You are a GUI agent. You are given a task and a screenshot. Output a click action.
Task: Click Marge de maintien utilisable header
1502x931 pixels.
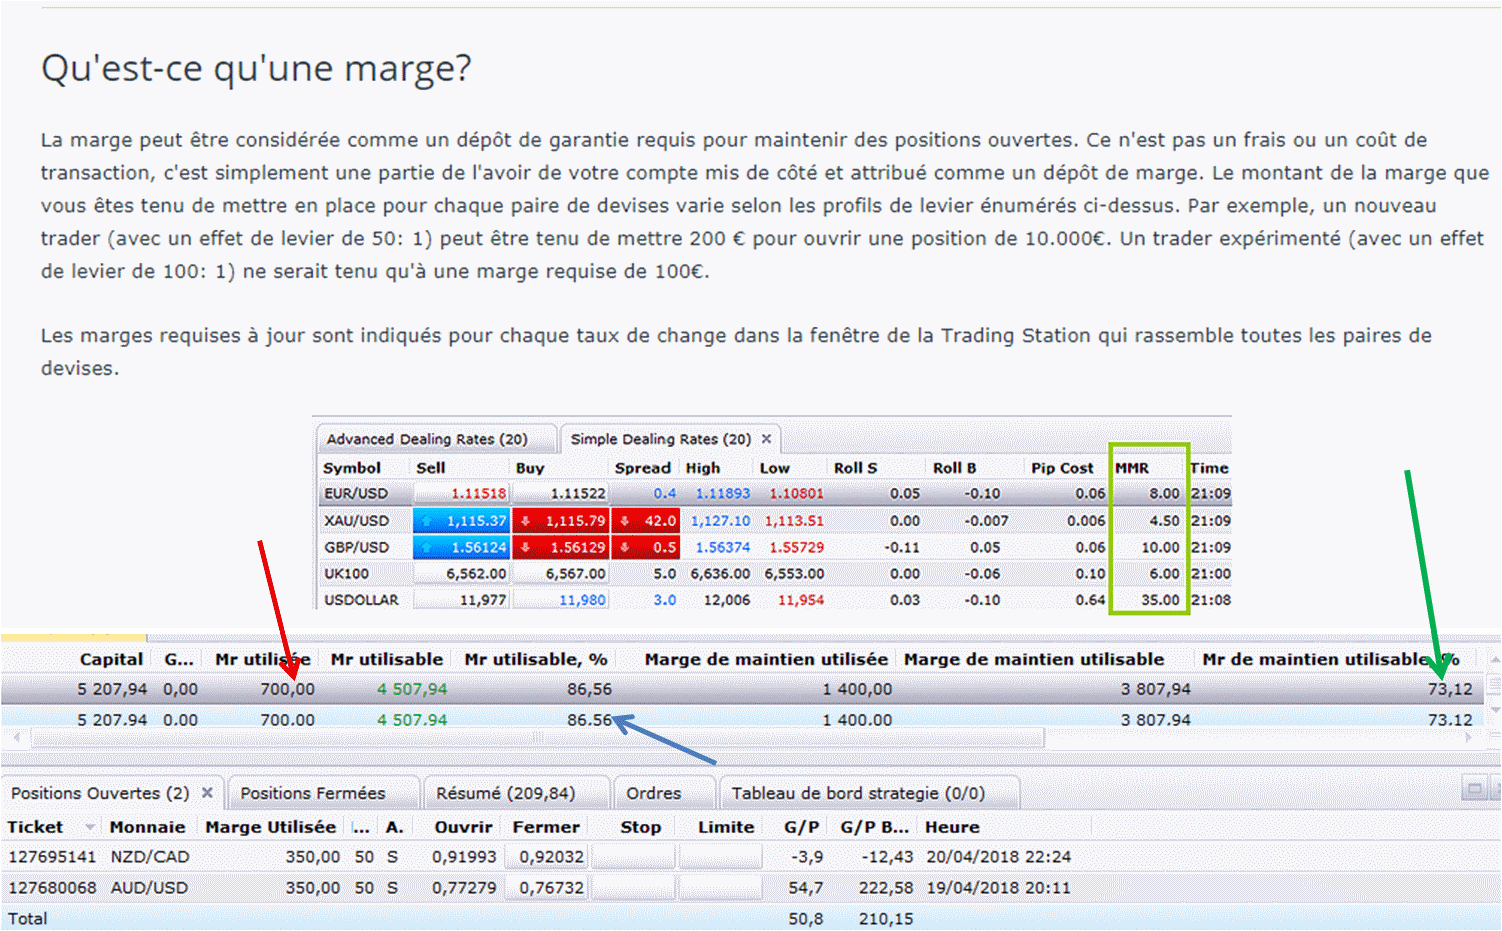[x=1034, y=660]
